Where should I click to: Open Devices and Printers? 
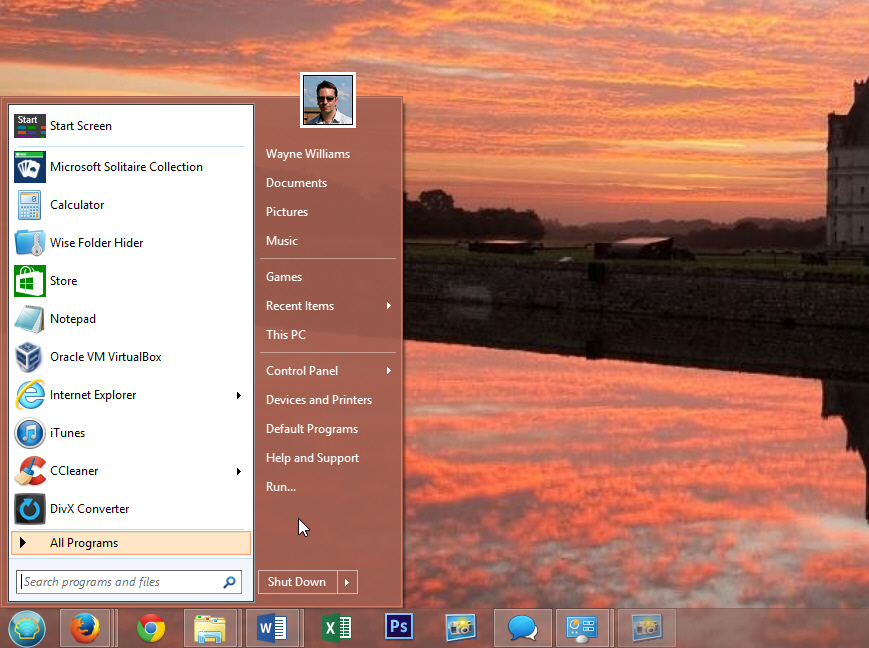pyautogui.click(x=319, y=400)
